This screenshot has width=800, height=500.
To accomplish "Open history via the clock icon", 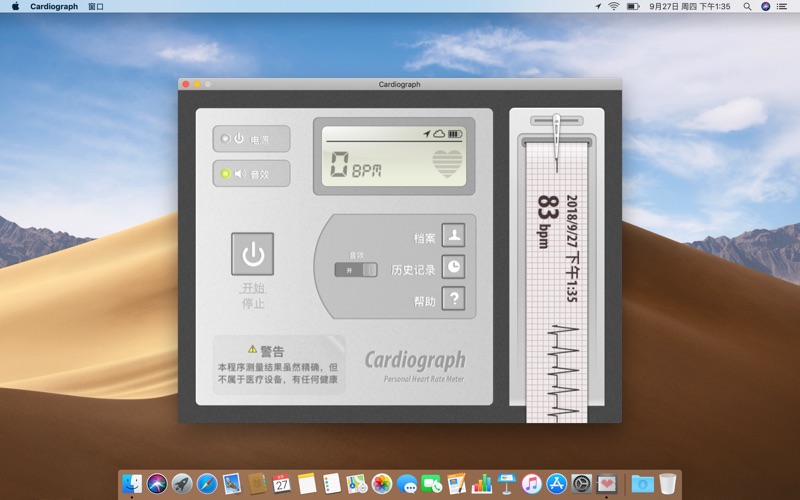I will click(453, 267).
